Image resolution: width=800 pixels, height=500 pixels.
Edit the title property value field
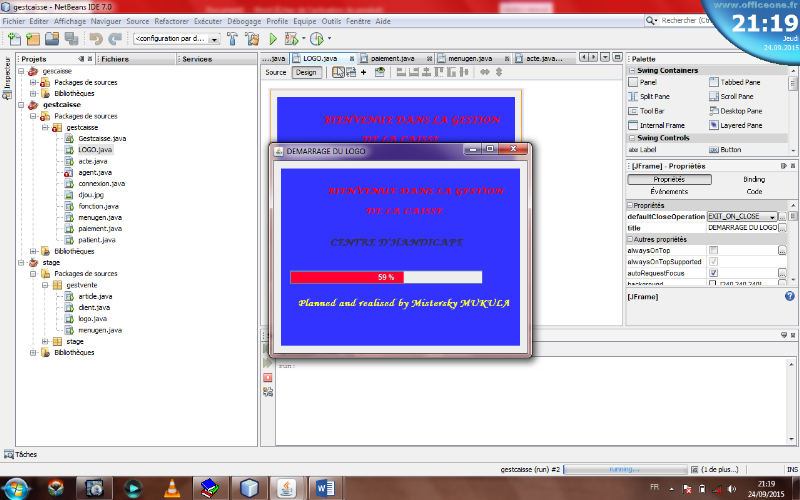point(742,228)
